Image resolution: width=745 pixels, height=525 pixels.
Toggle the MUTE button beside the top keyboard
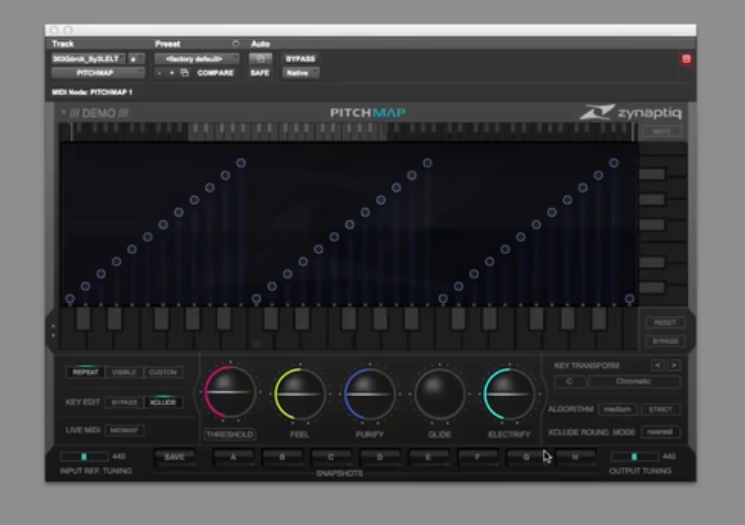662,131
